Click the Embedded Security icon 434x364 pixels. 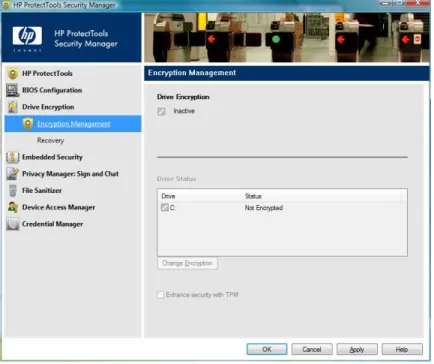13,157
